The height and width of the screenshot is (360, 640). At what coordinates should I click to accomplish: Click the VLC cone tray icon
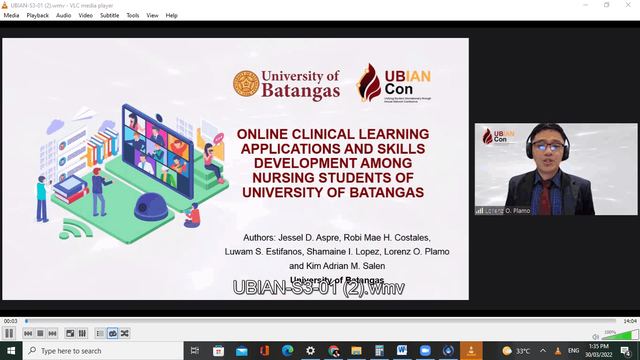coord(558,351)
